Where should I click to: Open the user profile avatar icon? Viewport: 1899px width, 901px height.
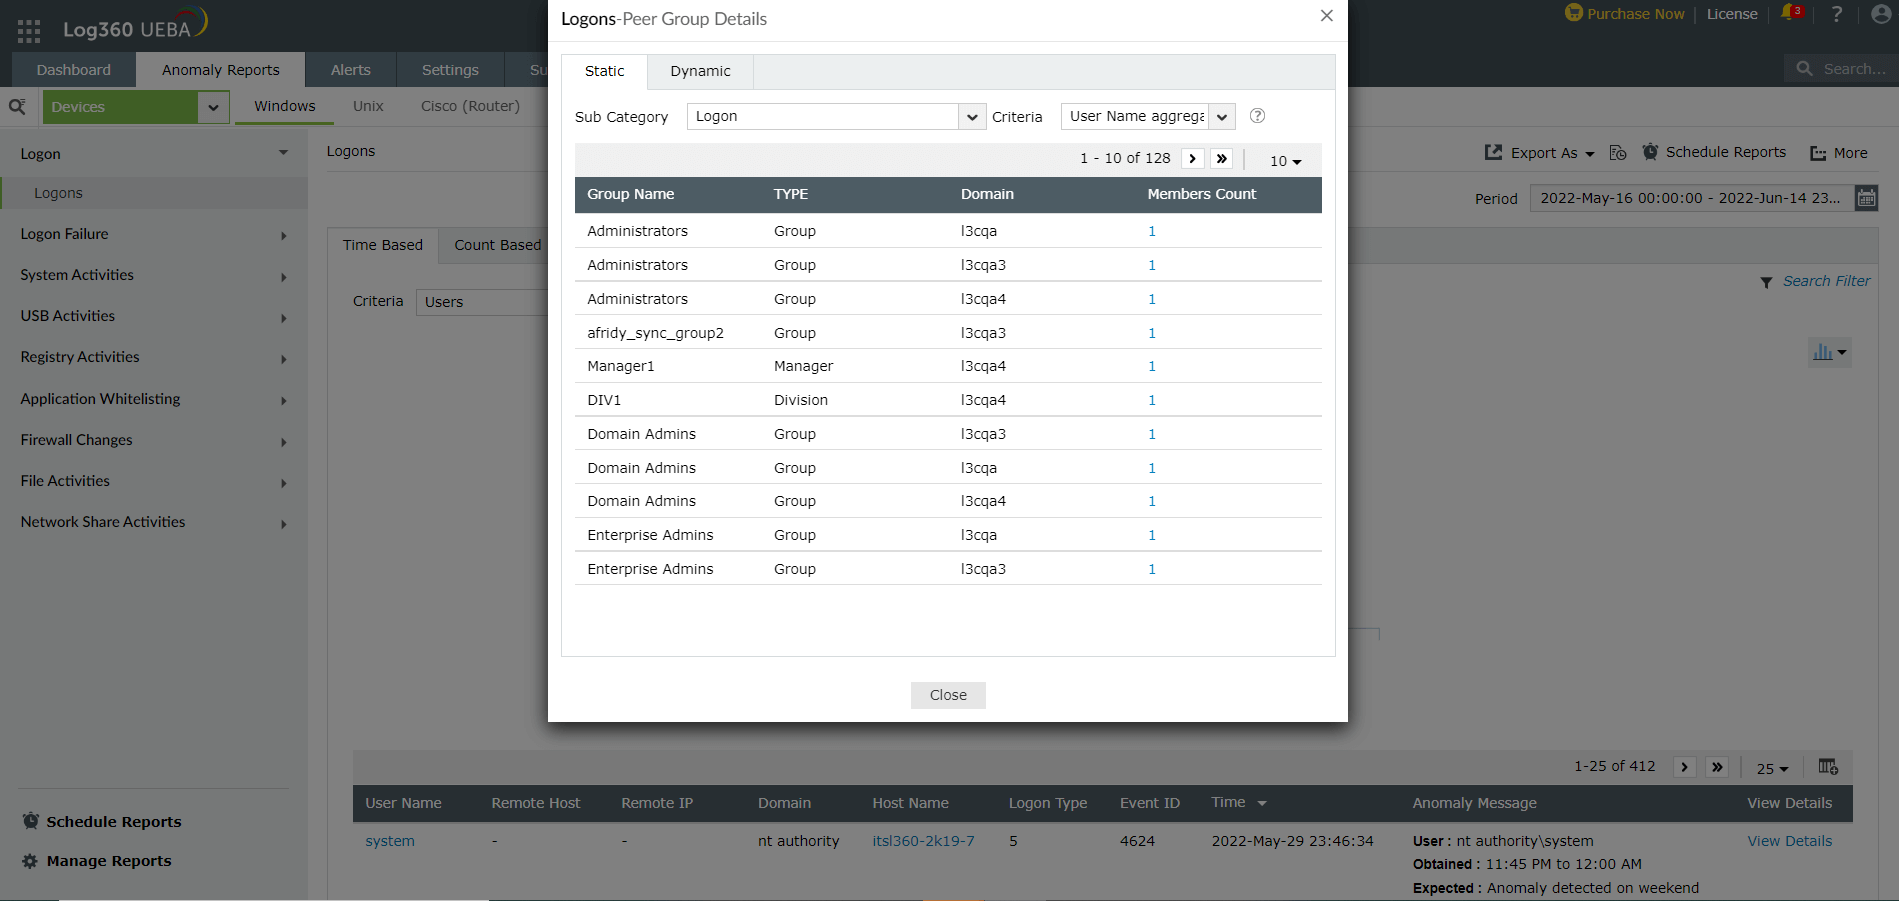[x=1881, y=14]
